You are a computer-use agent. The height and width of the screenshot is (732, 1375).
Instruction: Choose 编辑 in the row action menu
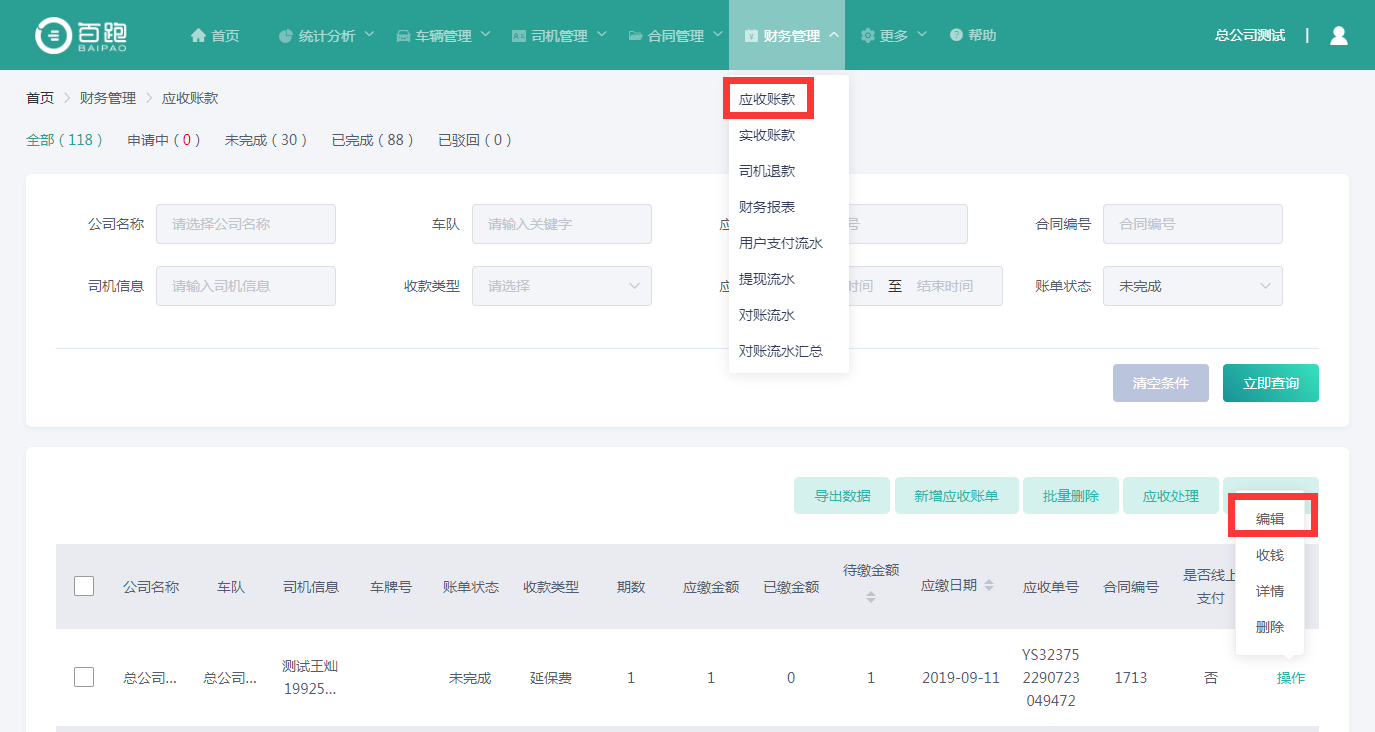(1270, 518)
